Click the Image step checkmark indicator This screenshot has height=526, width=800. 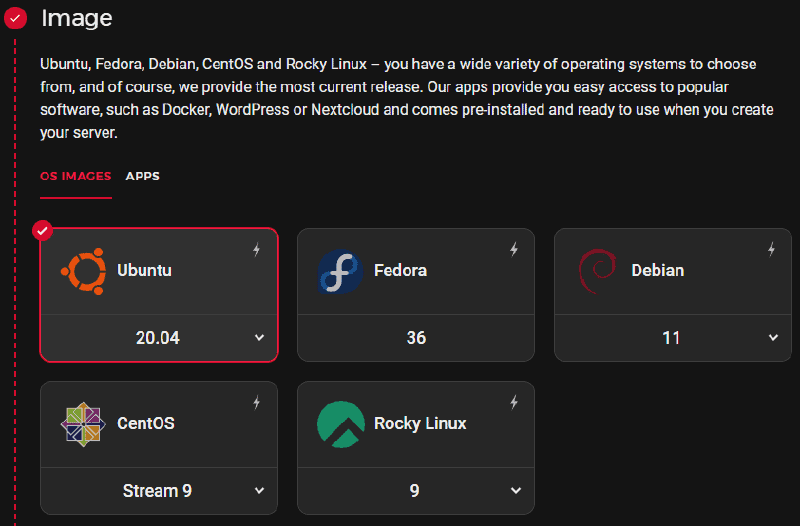(15, 18)
